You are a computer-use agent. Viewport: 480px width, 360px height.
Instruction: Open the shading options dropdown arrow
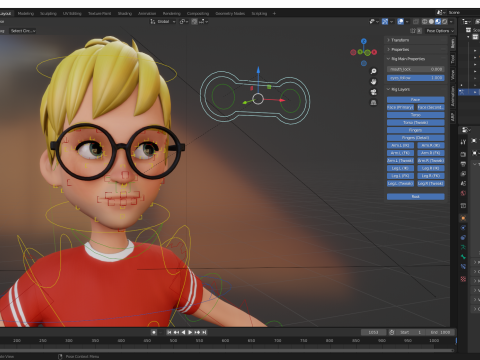click(451, 21)
